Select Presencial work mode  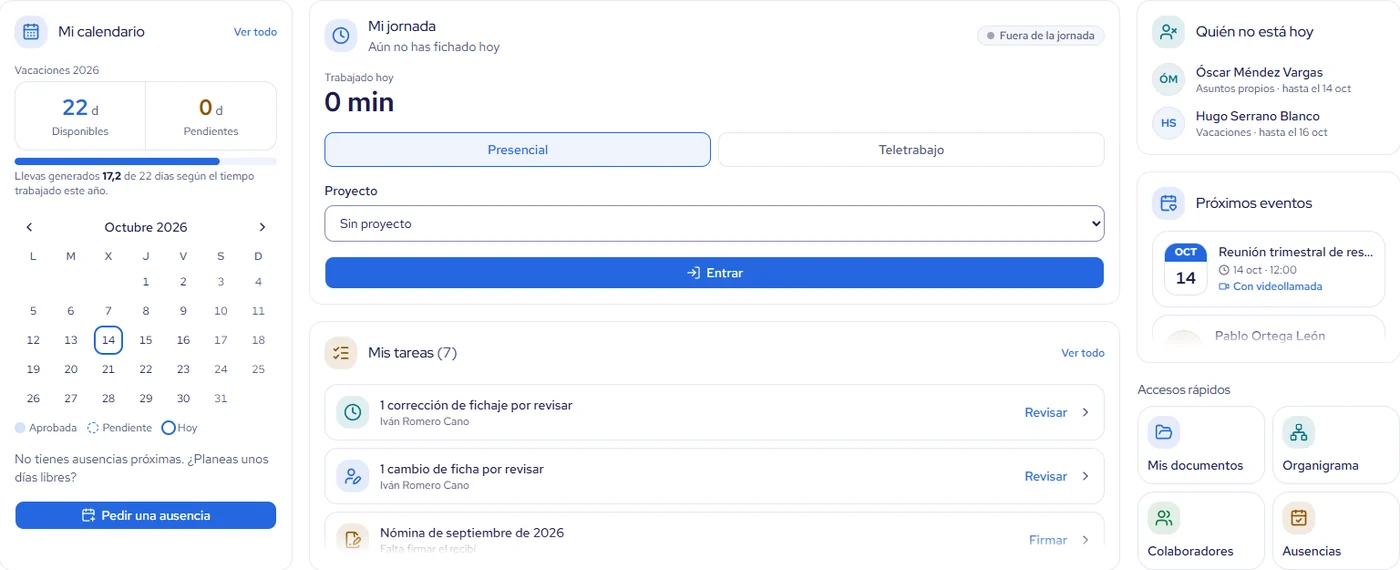[x=517, y=149]
